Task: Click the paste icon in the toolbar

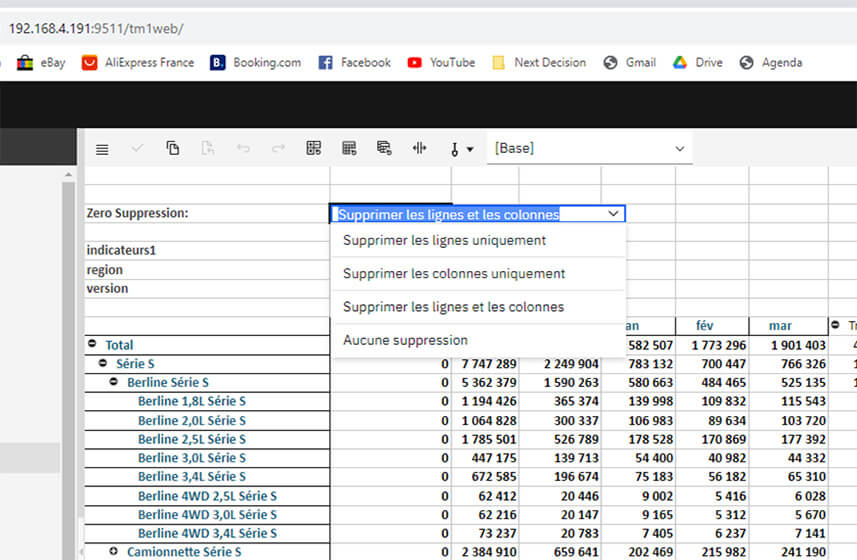Action: tap(208, 148)
